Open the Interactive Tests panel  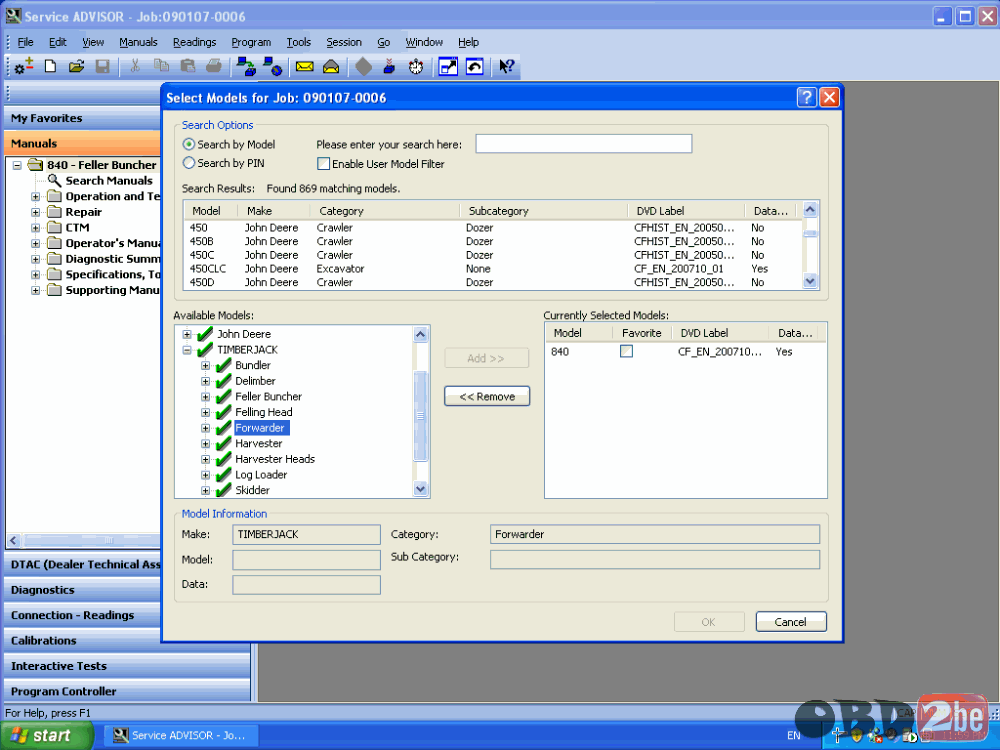pos(128,666)
